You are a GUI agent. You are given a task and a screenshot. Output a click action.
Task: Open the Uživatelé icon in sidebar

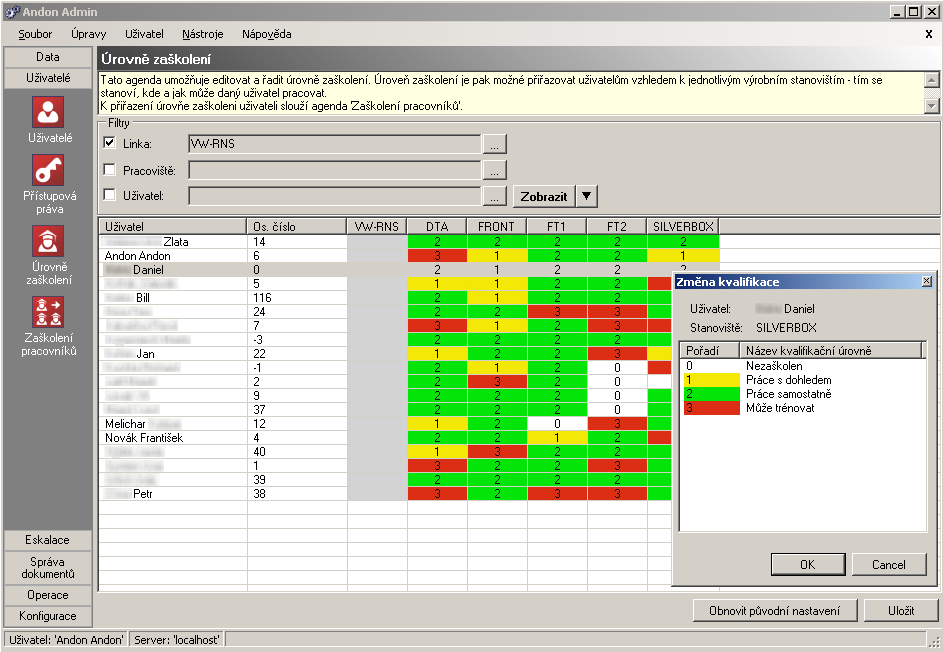click(49, 112)
